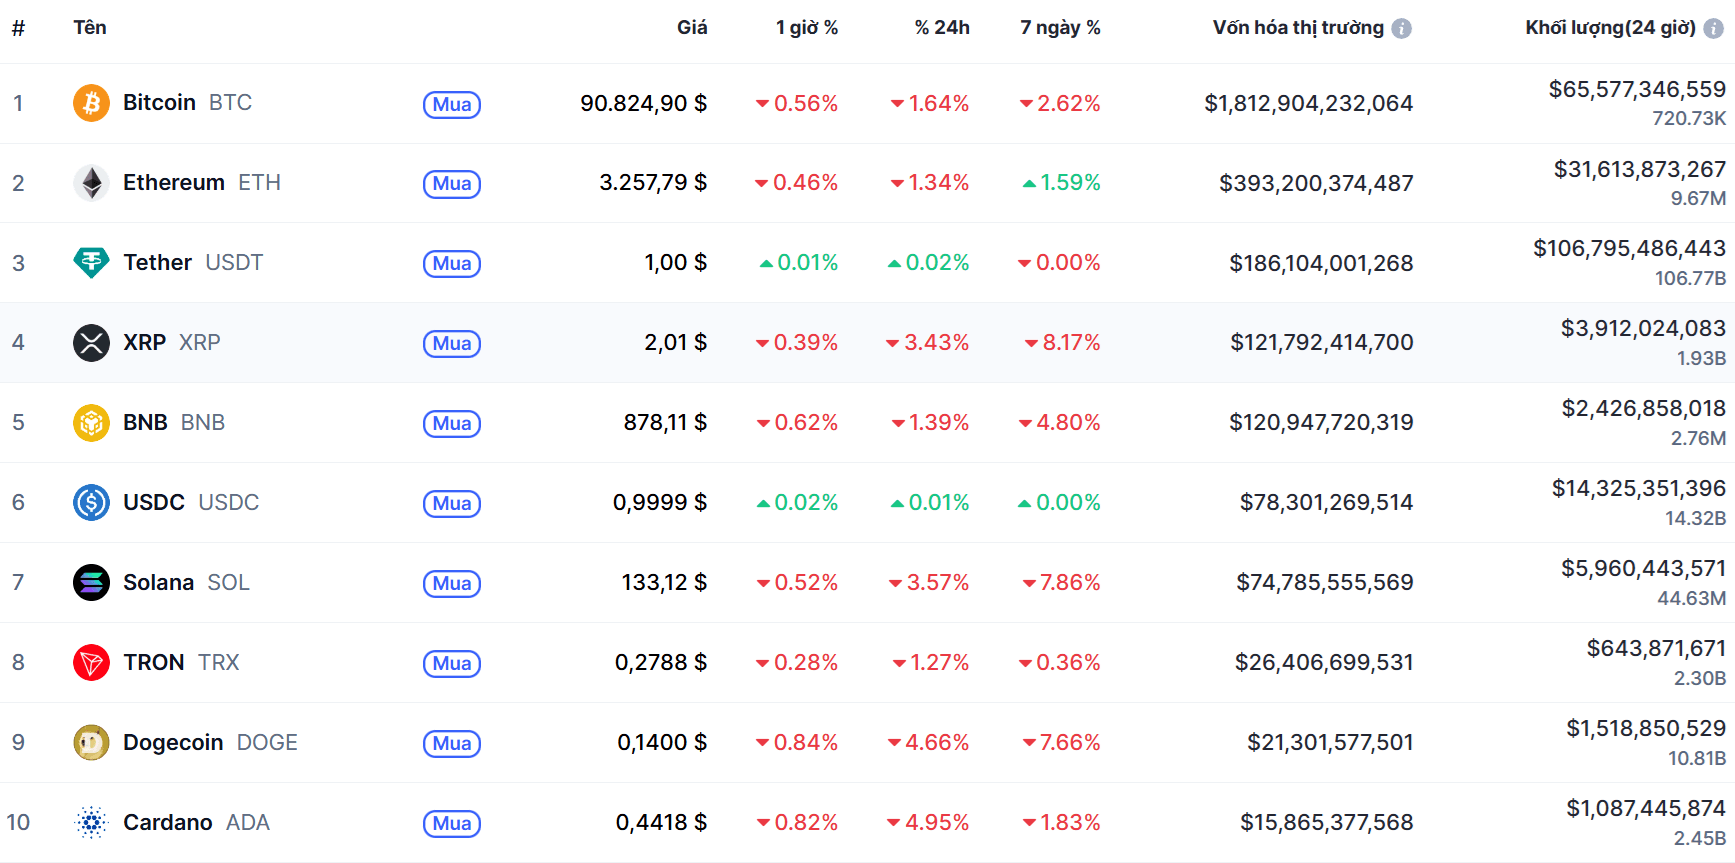Sort by % 24h column header

[x=942, y=28]
